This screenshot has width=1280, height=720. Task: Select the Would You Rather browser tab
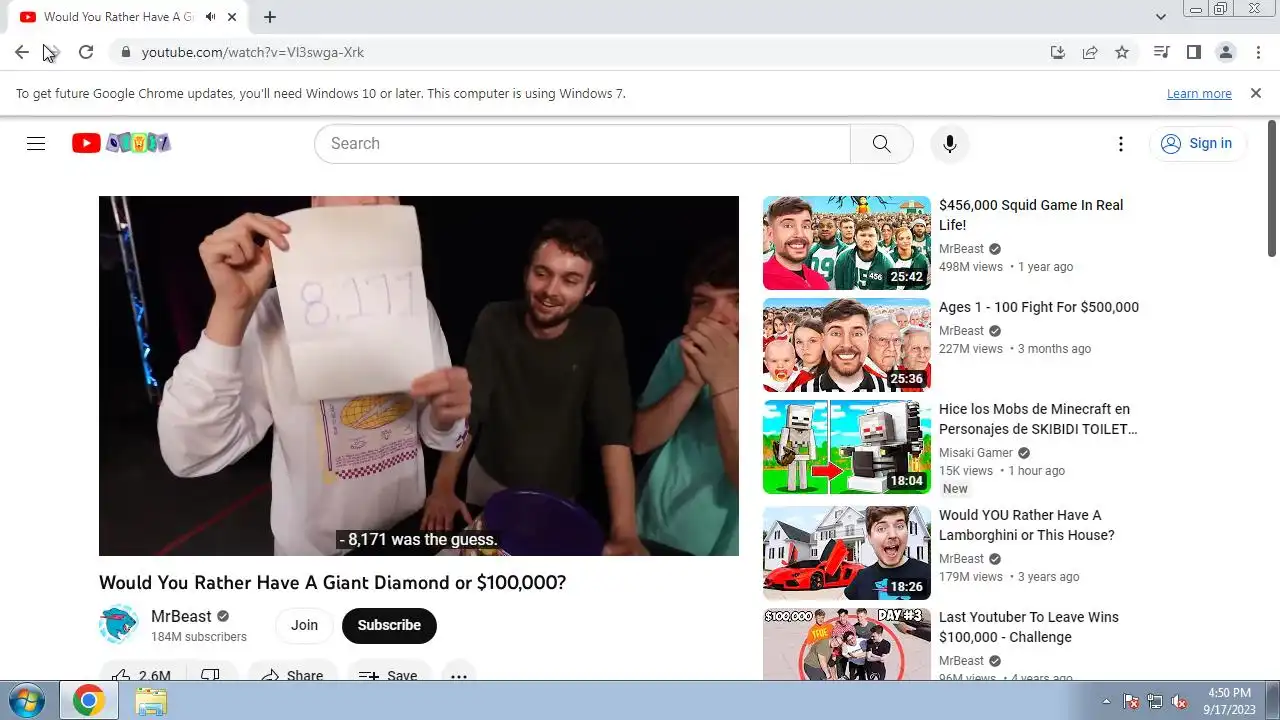118,17
